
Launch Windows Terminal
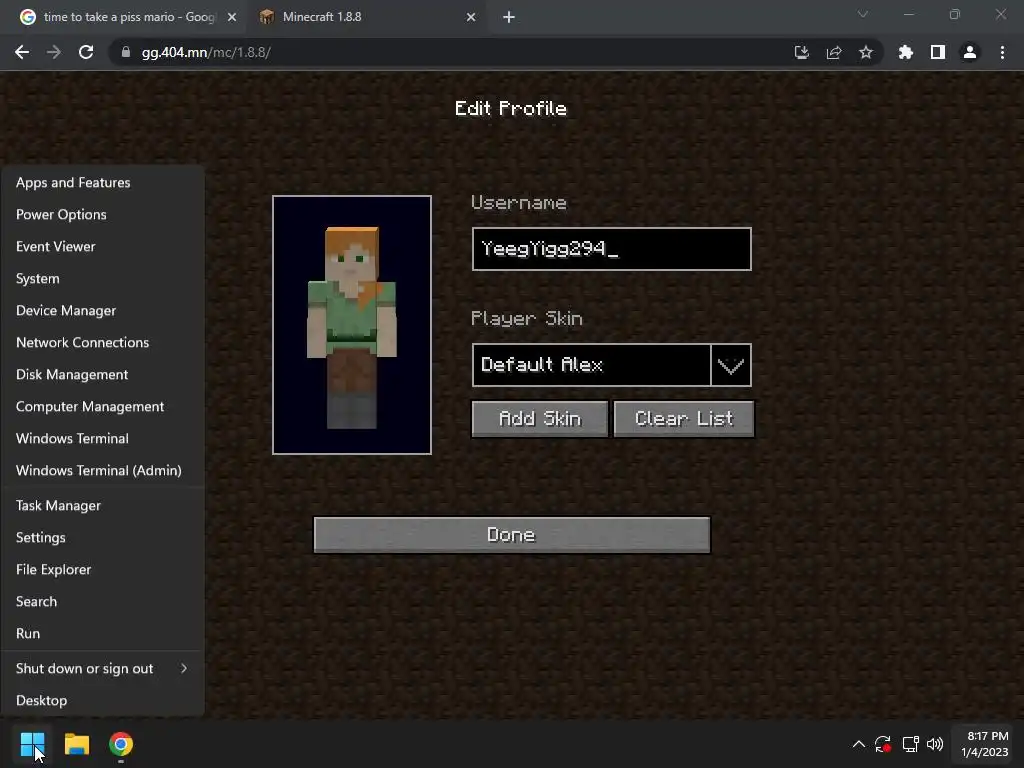(x=103, y=438)
